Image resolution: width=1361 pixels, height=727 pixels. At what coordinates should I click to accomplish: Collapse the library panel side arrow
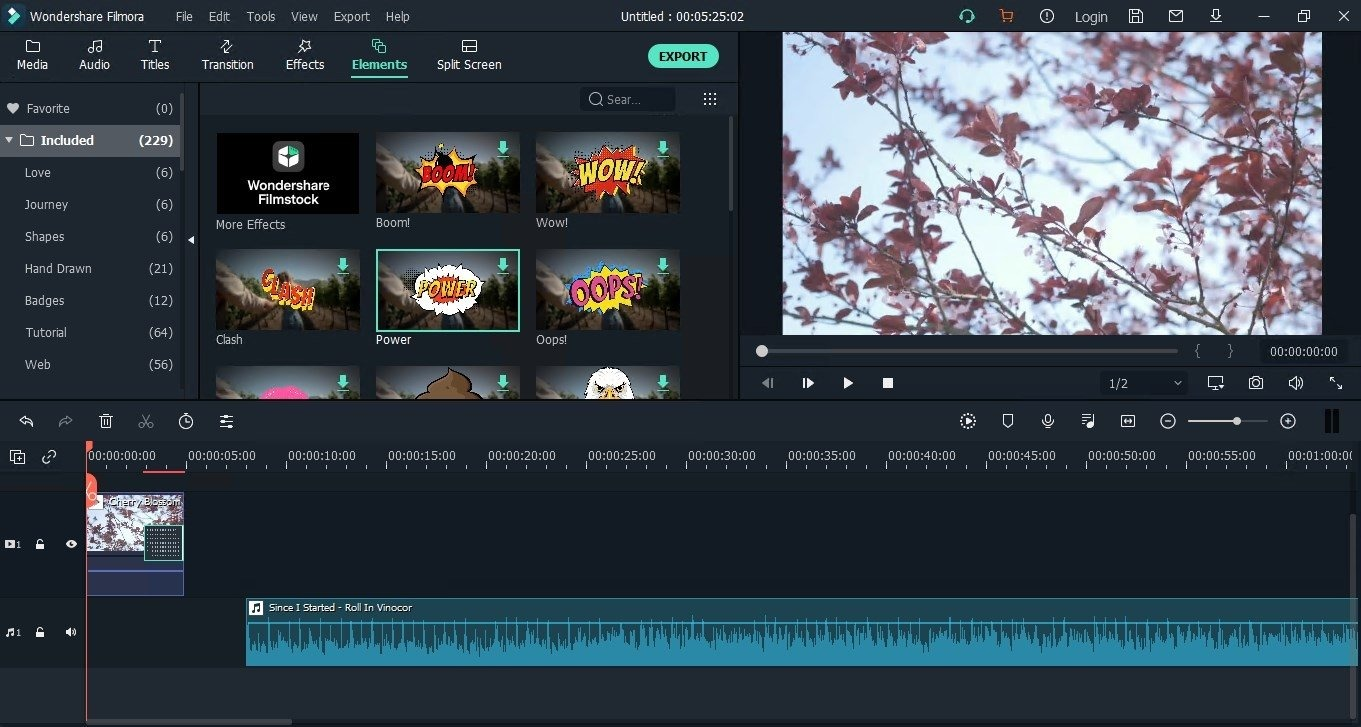[191, 239]
